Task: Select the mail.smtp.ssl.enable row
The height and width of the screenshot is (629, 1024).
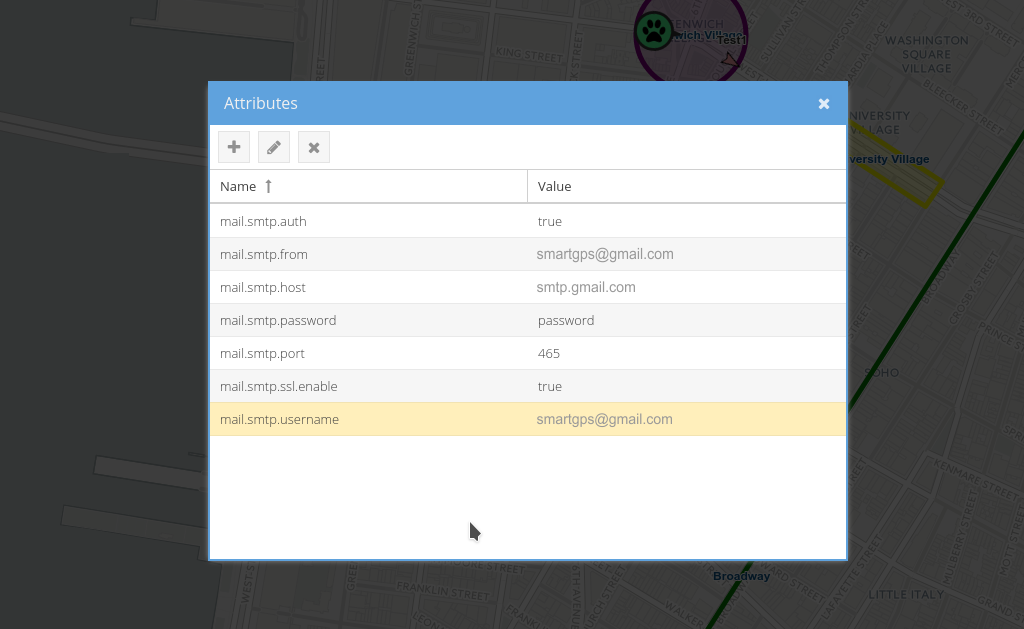Action: pyautogui.click(x=279, y=386)
